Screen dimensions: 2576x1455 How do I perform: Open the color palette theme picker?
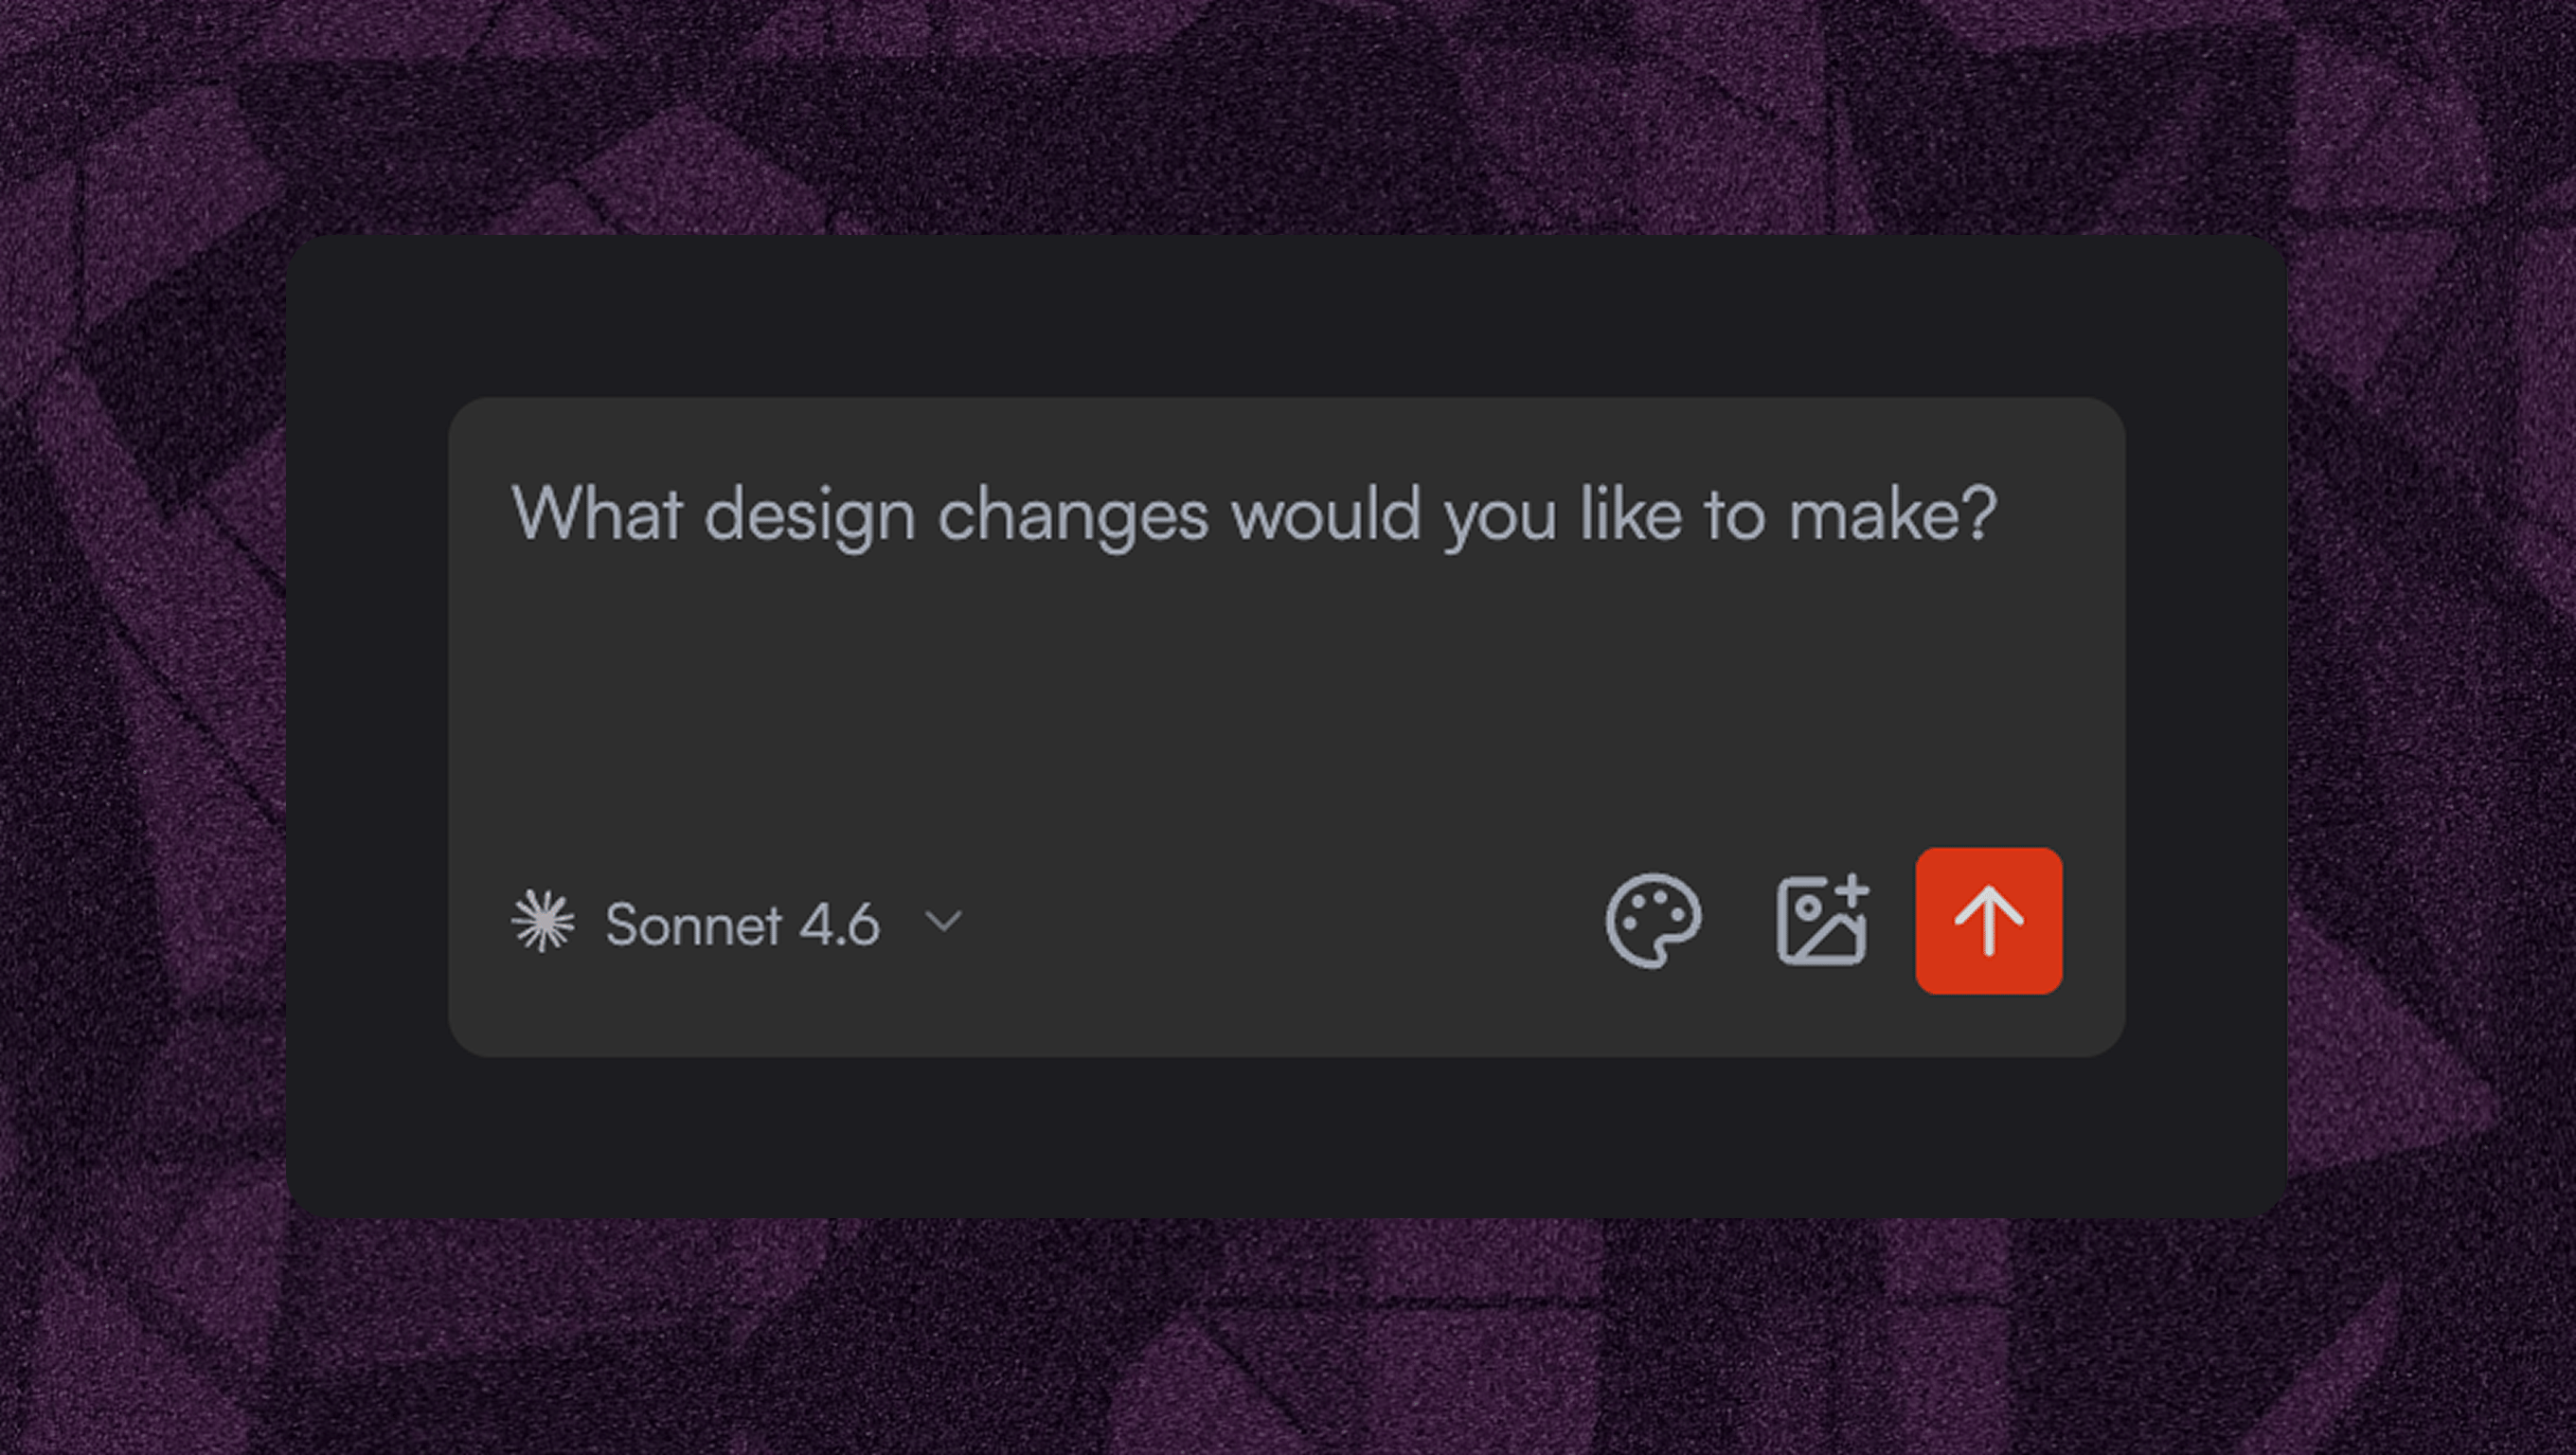(1653, 921)
